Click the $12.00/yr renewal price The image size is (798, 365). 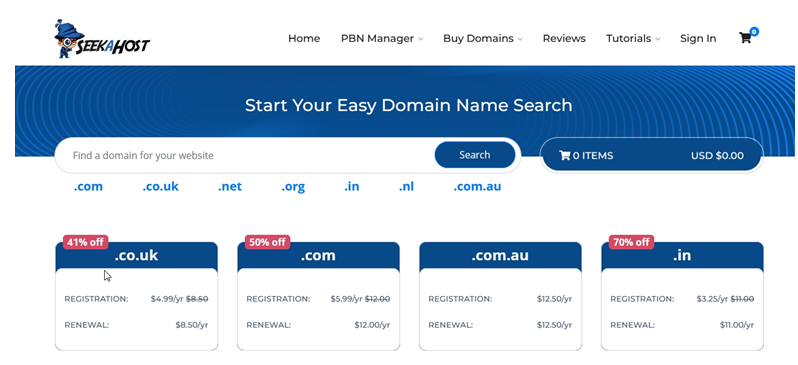[372, 325]
